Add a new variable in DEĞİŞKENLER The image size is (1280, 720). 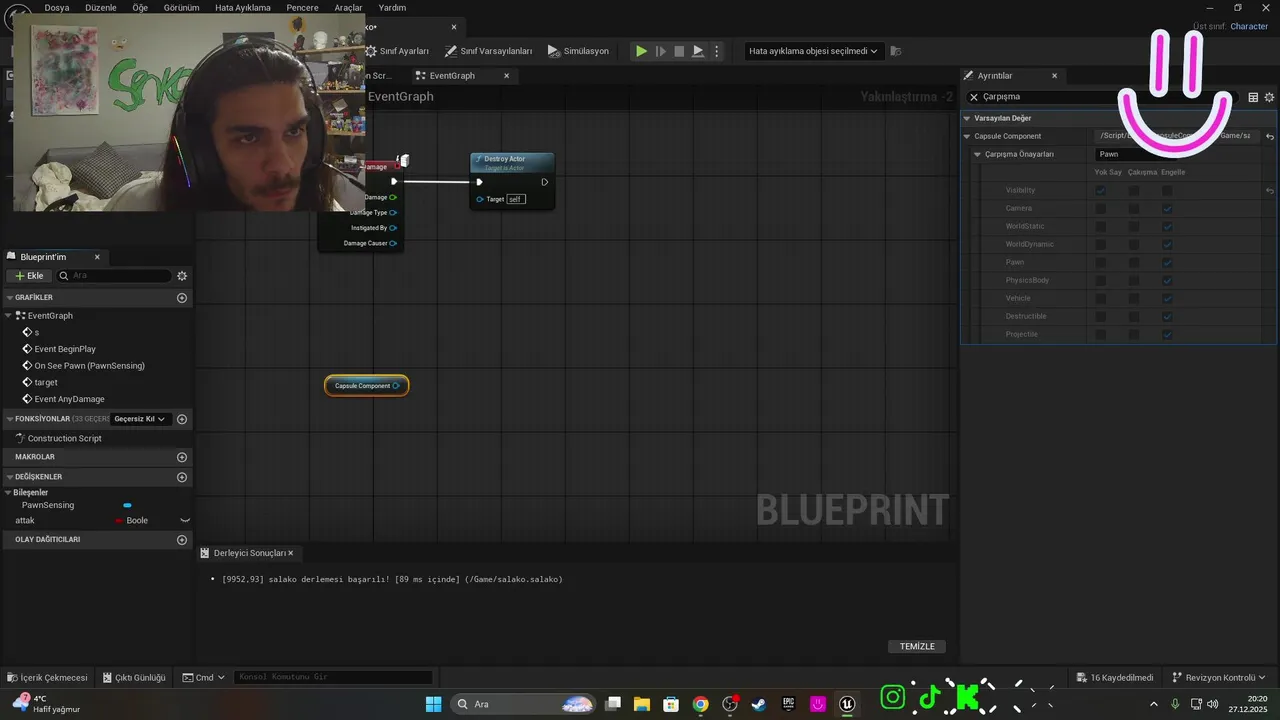coord(182,477)
